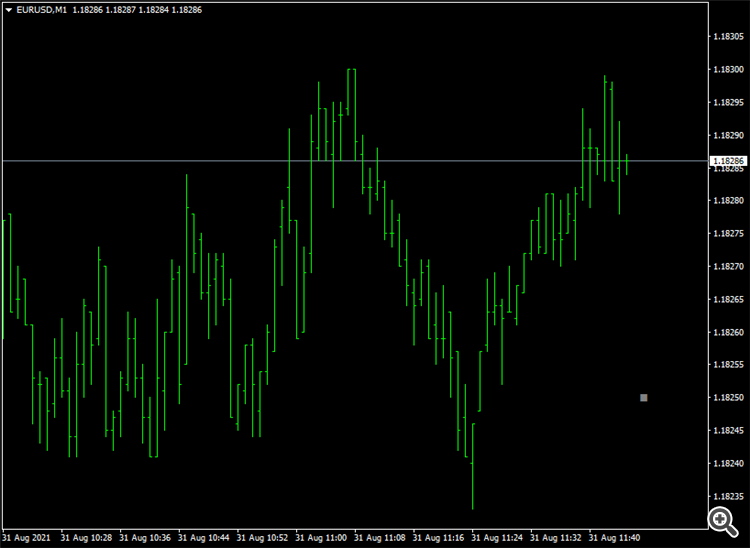This screenshot has height=548, width=750.
Task: Click the 1.18240 price scale label
Action: (728, 463)
